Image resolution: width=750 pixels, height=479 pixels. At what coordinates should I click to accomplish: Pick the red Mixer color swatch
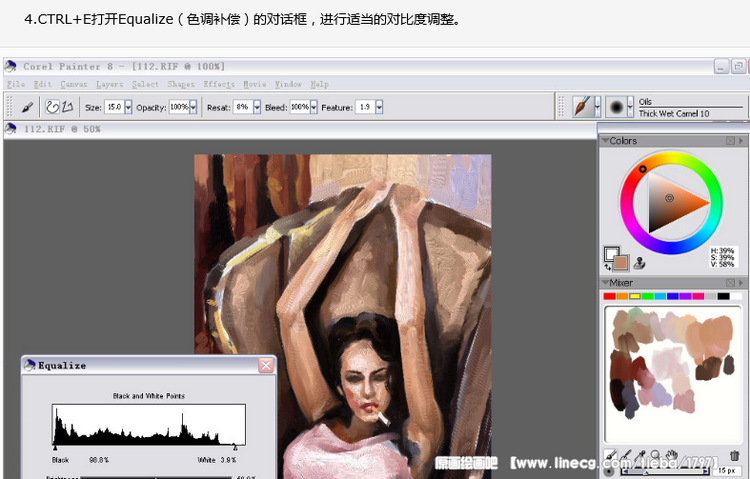609,297
